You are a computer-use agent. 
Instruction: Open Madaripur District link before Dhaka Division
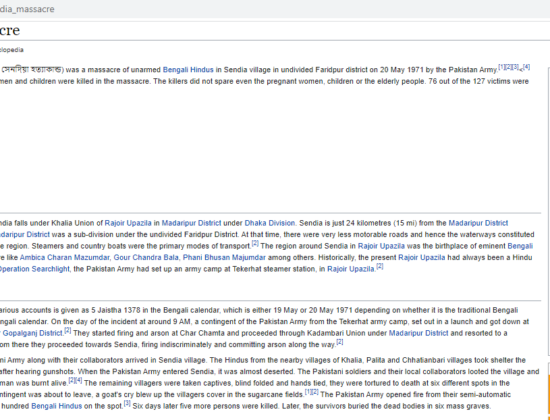(x=192, y=223)
